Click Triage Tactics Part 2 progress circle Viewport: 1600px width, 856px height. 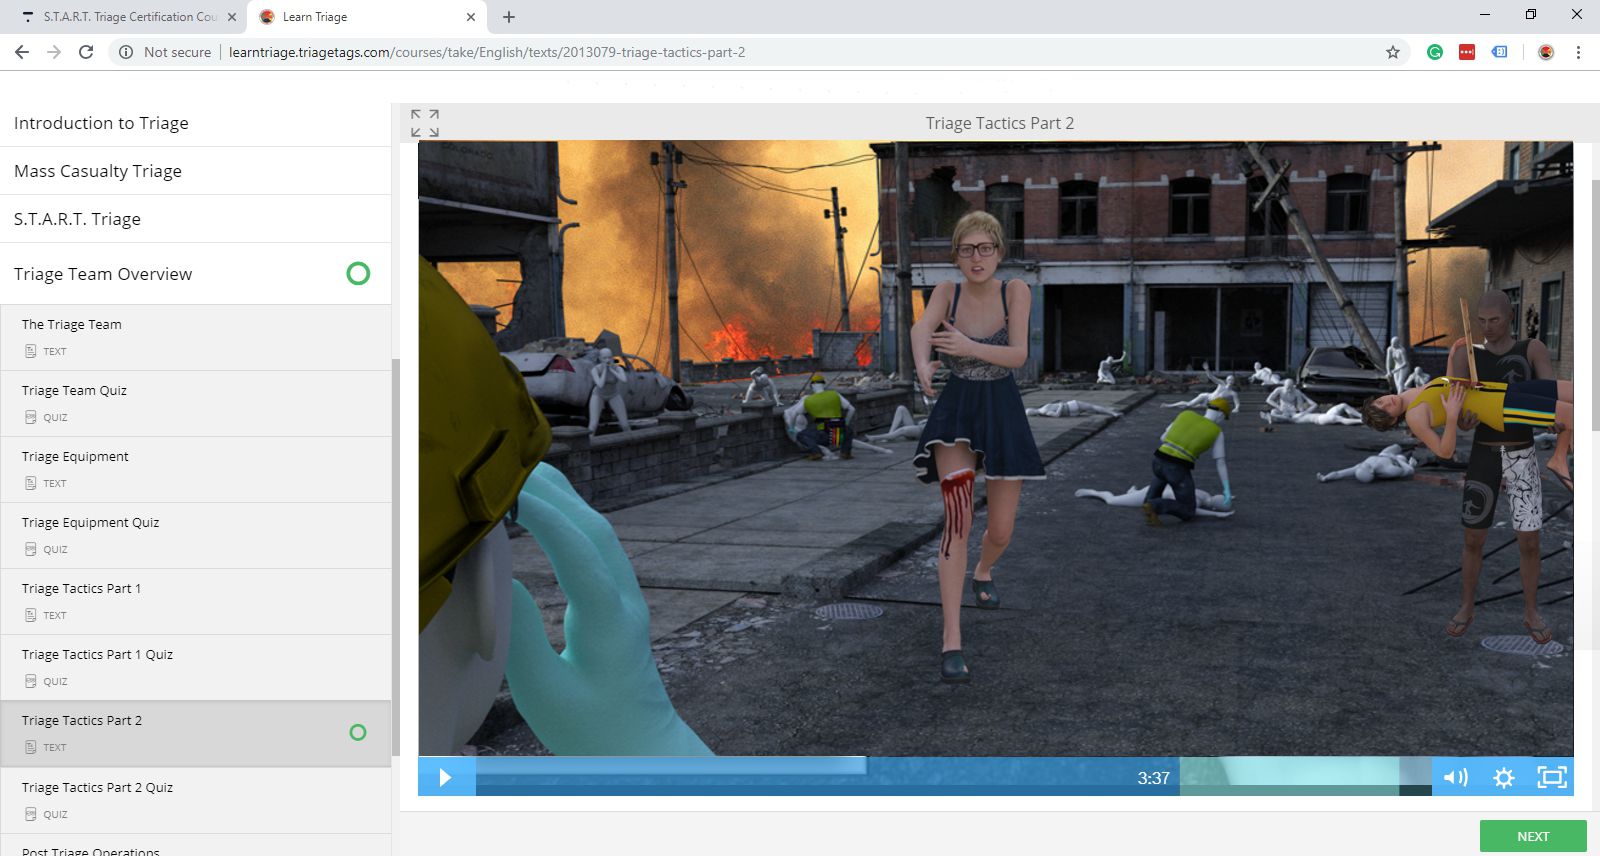click(358, 733)
